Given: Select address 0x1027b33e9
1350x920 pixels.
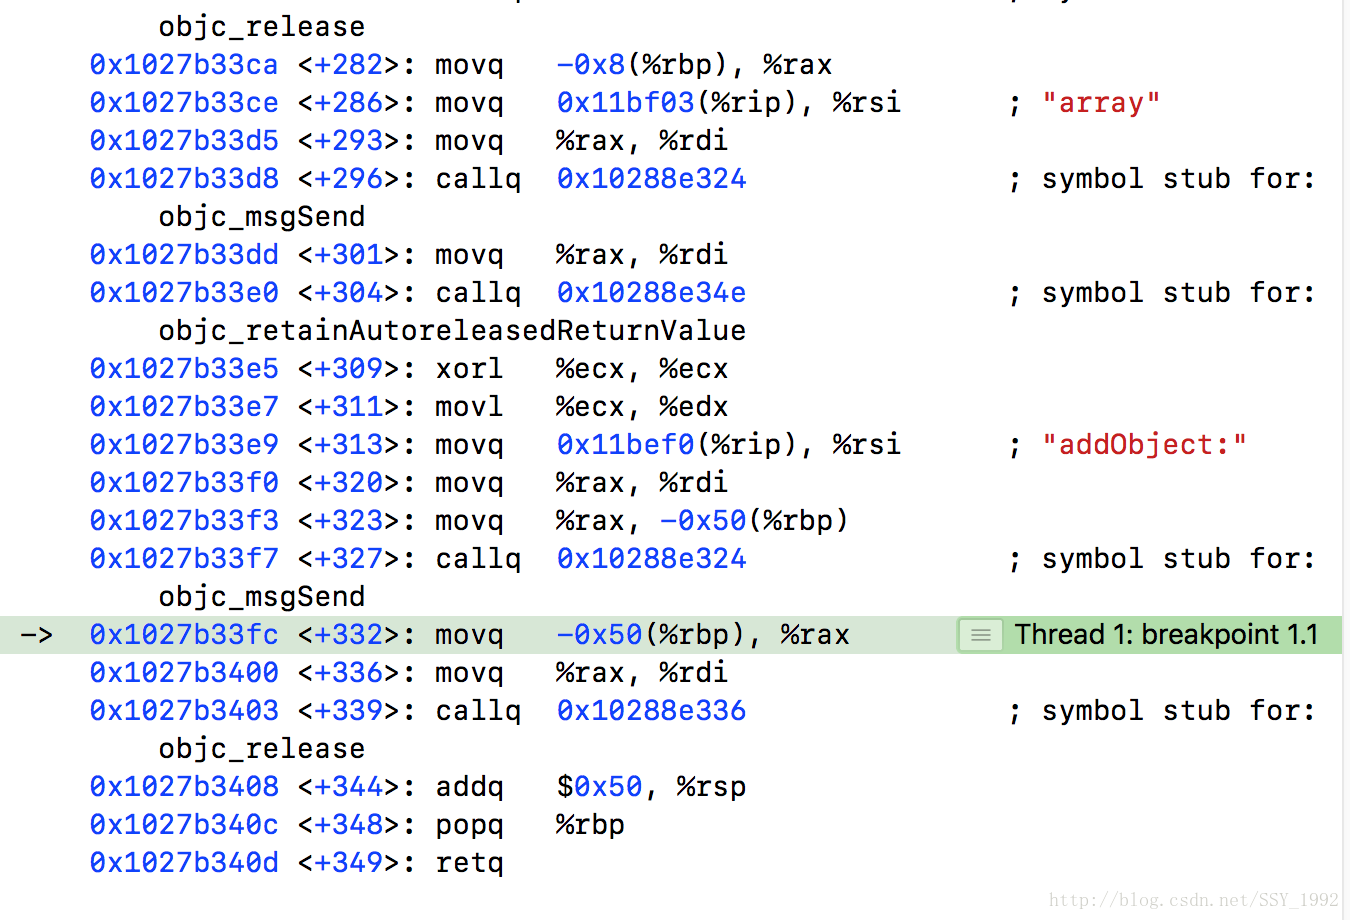Looking at the screenshot, I should (184, 445).
